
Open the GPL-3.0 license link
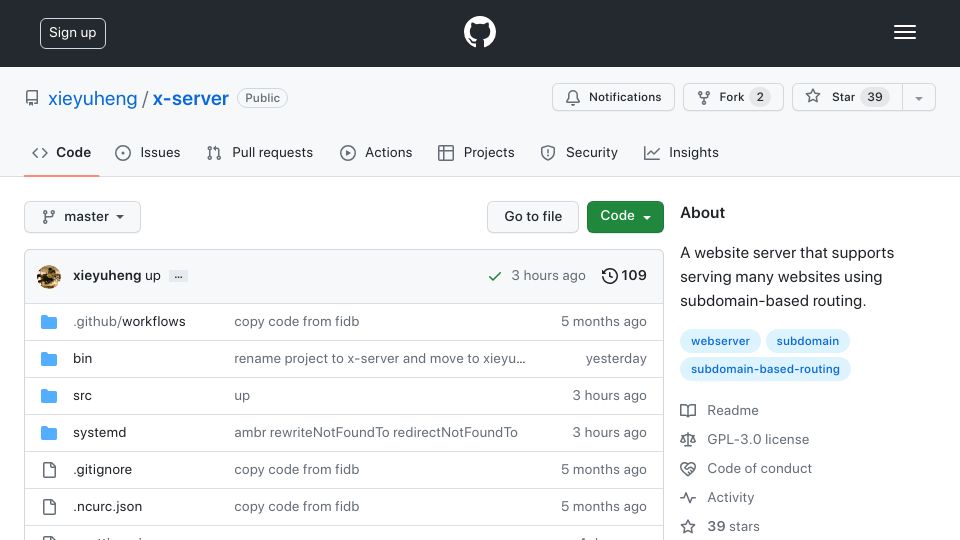758,440
